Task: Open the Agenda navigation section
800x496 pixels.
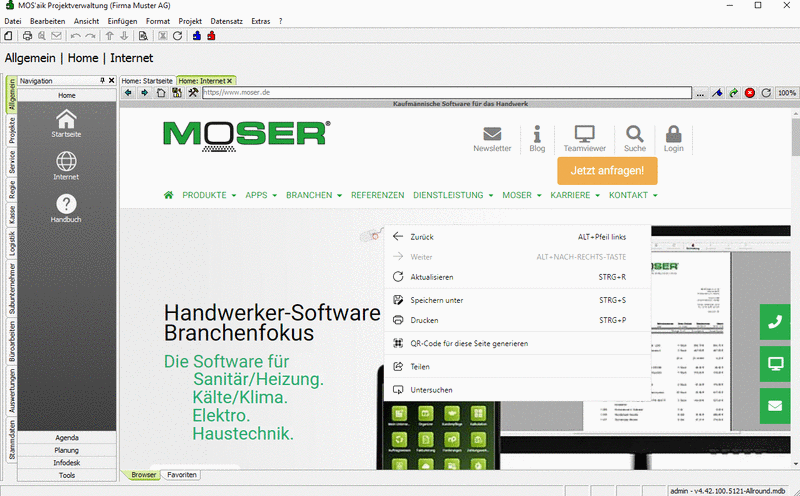Action: point(67,437)
